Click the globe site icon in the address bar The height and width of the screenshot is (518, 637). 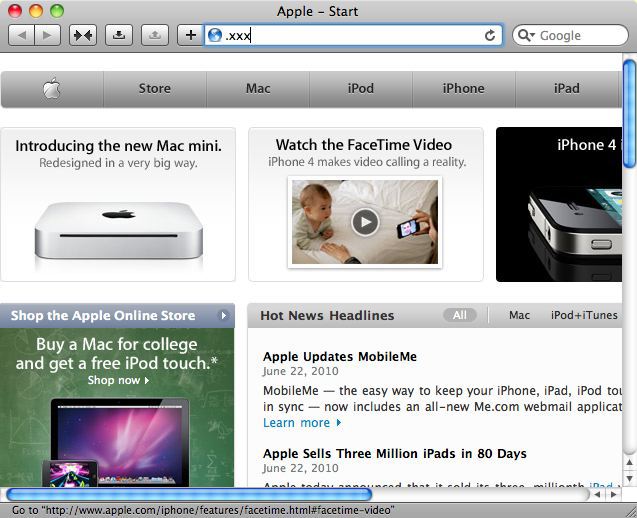pos(215,35)
